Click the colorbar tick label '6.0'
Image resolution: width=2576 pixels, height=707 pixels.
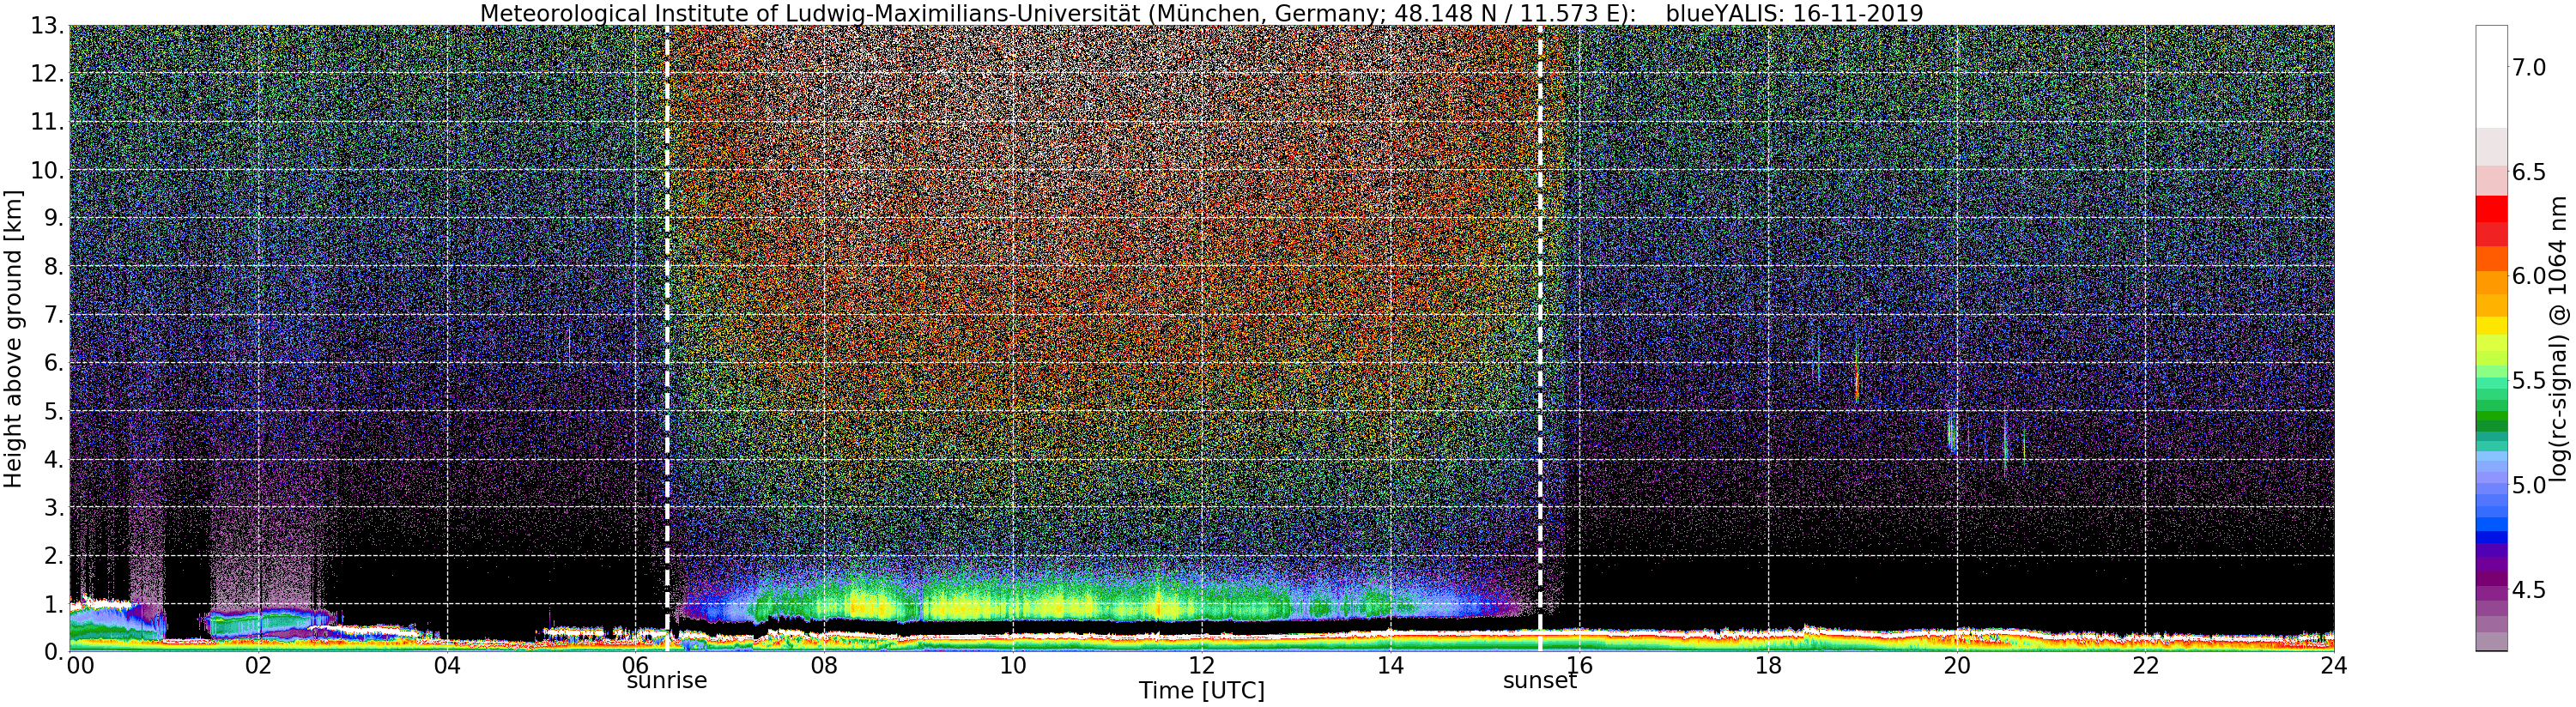pos(2528,276)
